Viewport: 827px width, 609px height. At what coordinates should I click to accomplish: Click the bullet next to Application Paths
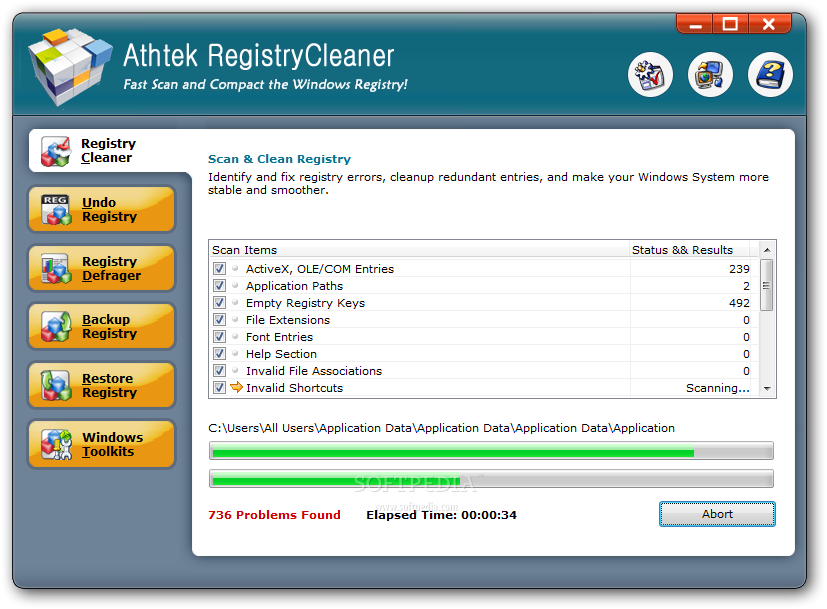pos(235,285)
